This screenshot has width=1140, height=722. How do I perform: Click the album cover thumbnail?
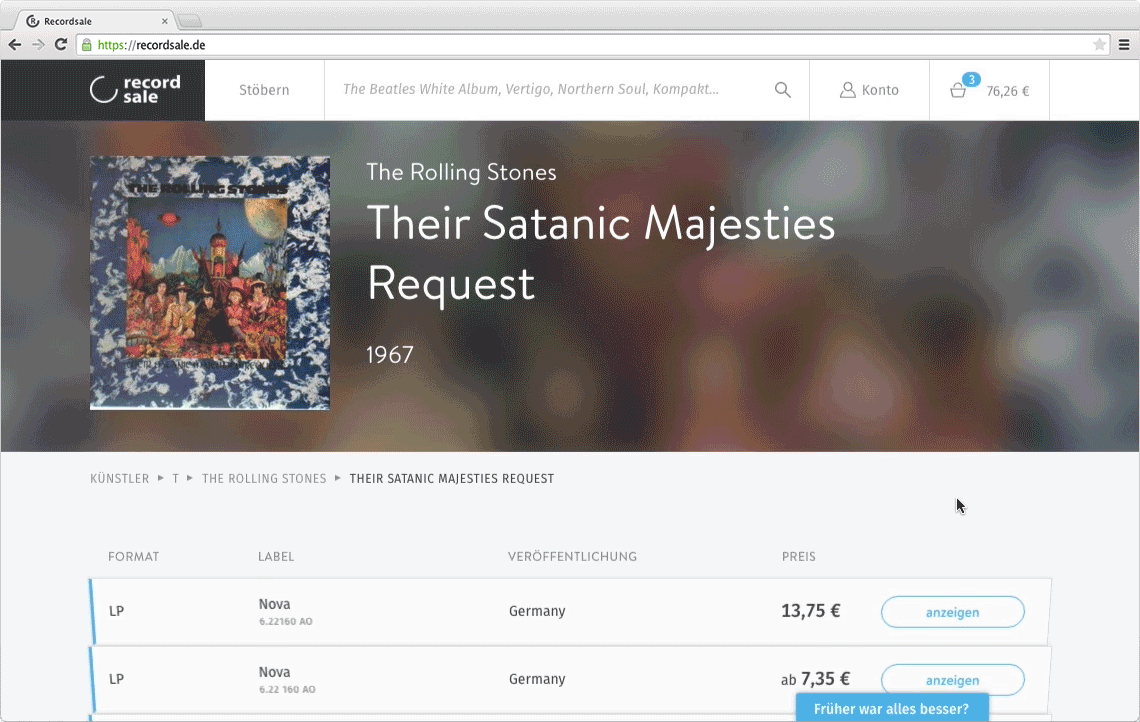[210, 283]
